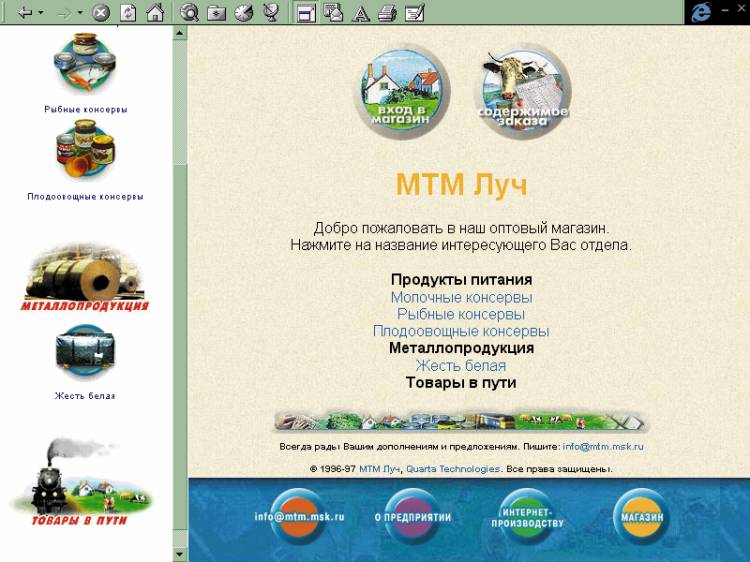
Task: Go to the Home page icon
Action: tap(155, 13)
